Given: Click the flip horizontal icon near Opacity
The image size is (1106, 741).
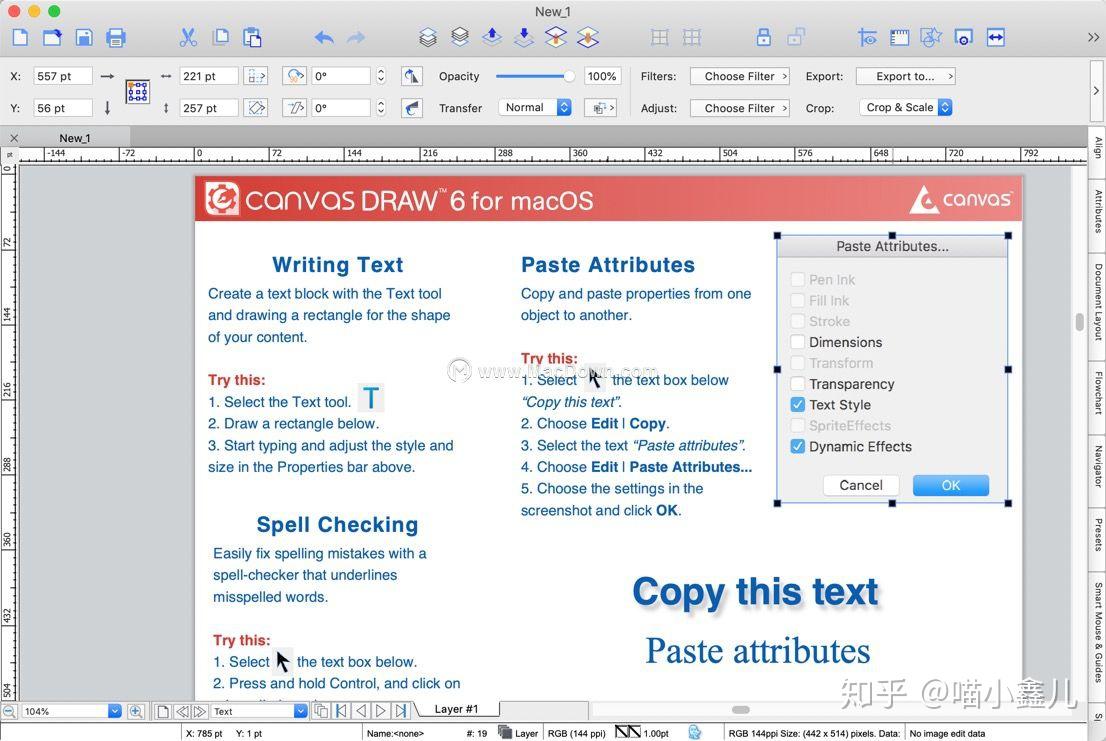Looking at the screenshot, I should click(411, 76).
